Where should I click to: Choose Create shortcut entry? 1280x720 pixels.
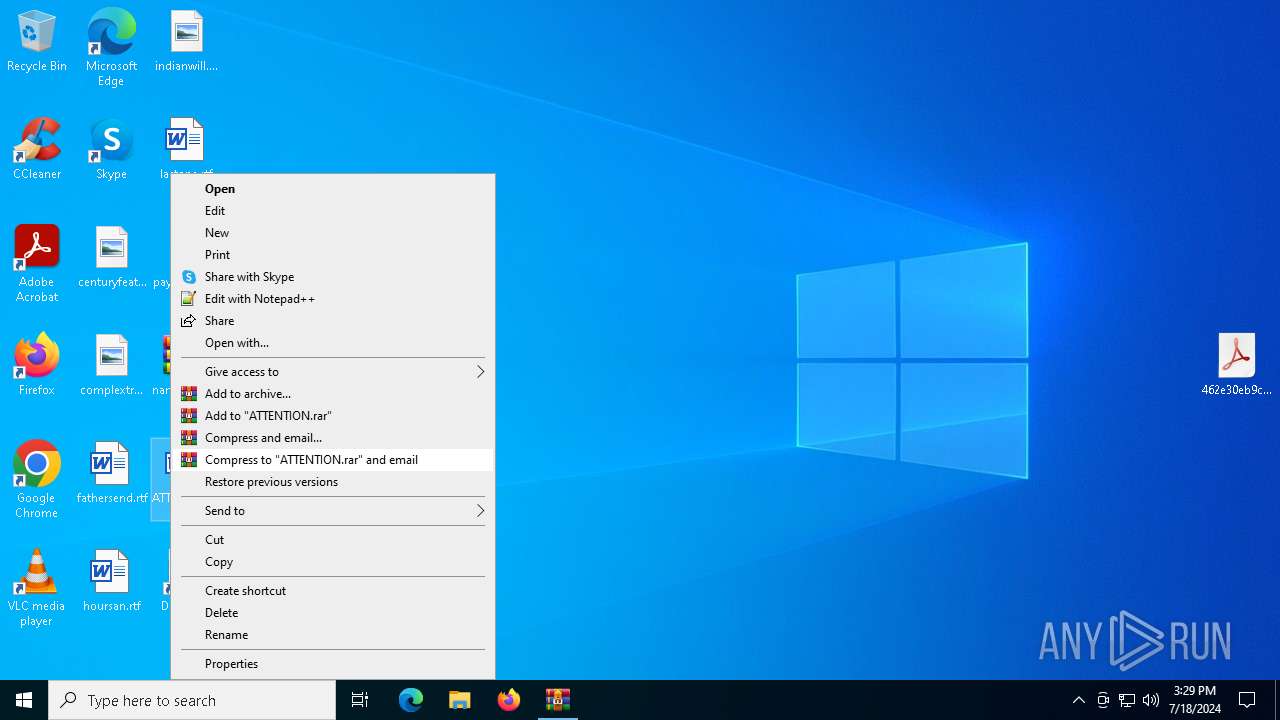tap(333, 591)
